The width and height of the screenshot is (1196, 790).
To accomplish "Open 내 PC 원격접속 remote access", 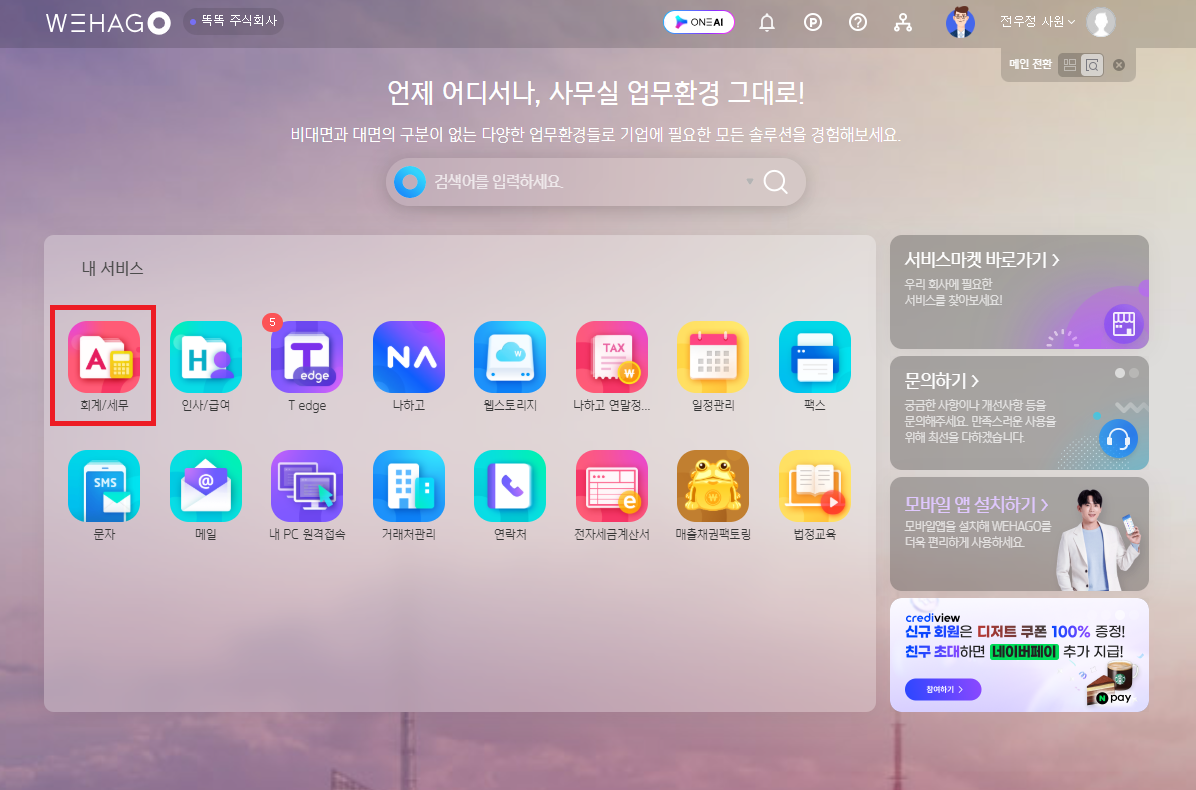I will pos(307,486).
